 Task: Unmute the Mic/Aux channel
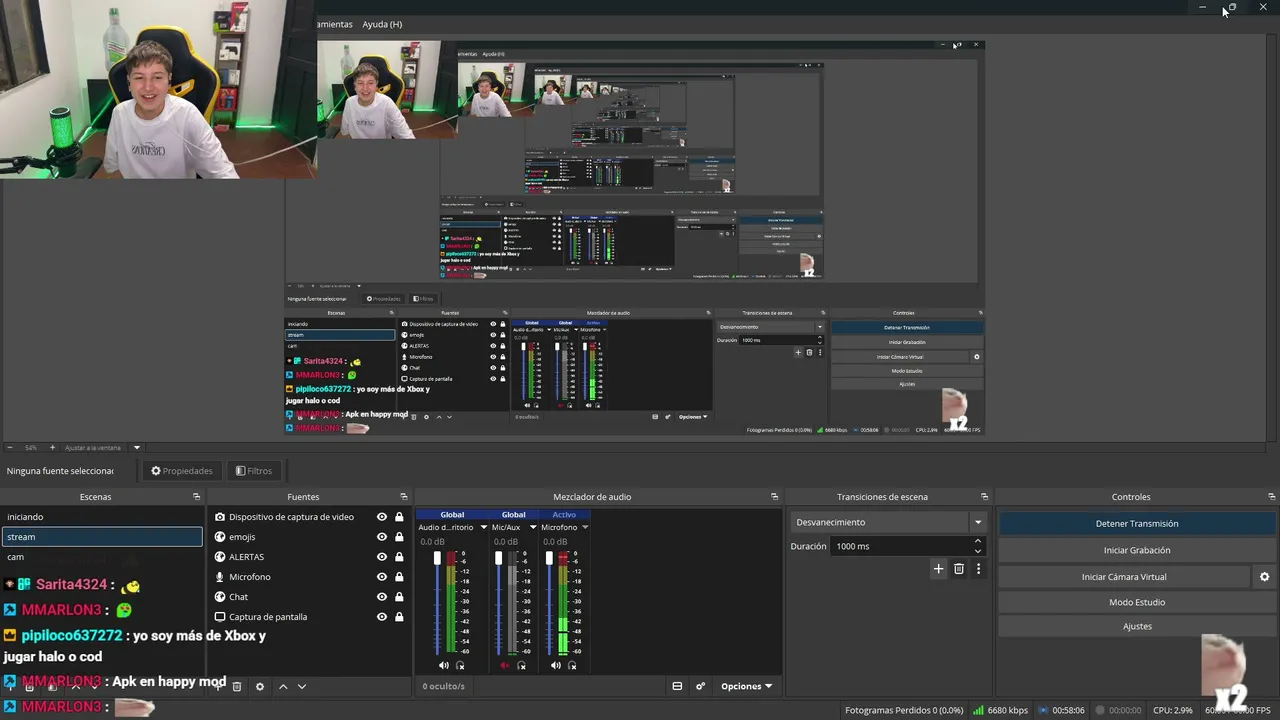click(x=505, y=665)
